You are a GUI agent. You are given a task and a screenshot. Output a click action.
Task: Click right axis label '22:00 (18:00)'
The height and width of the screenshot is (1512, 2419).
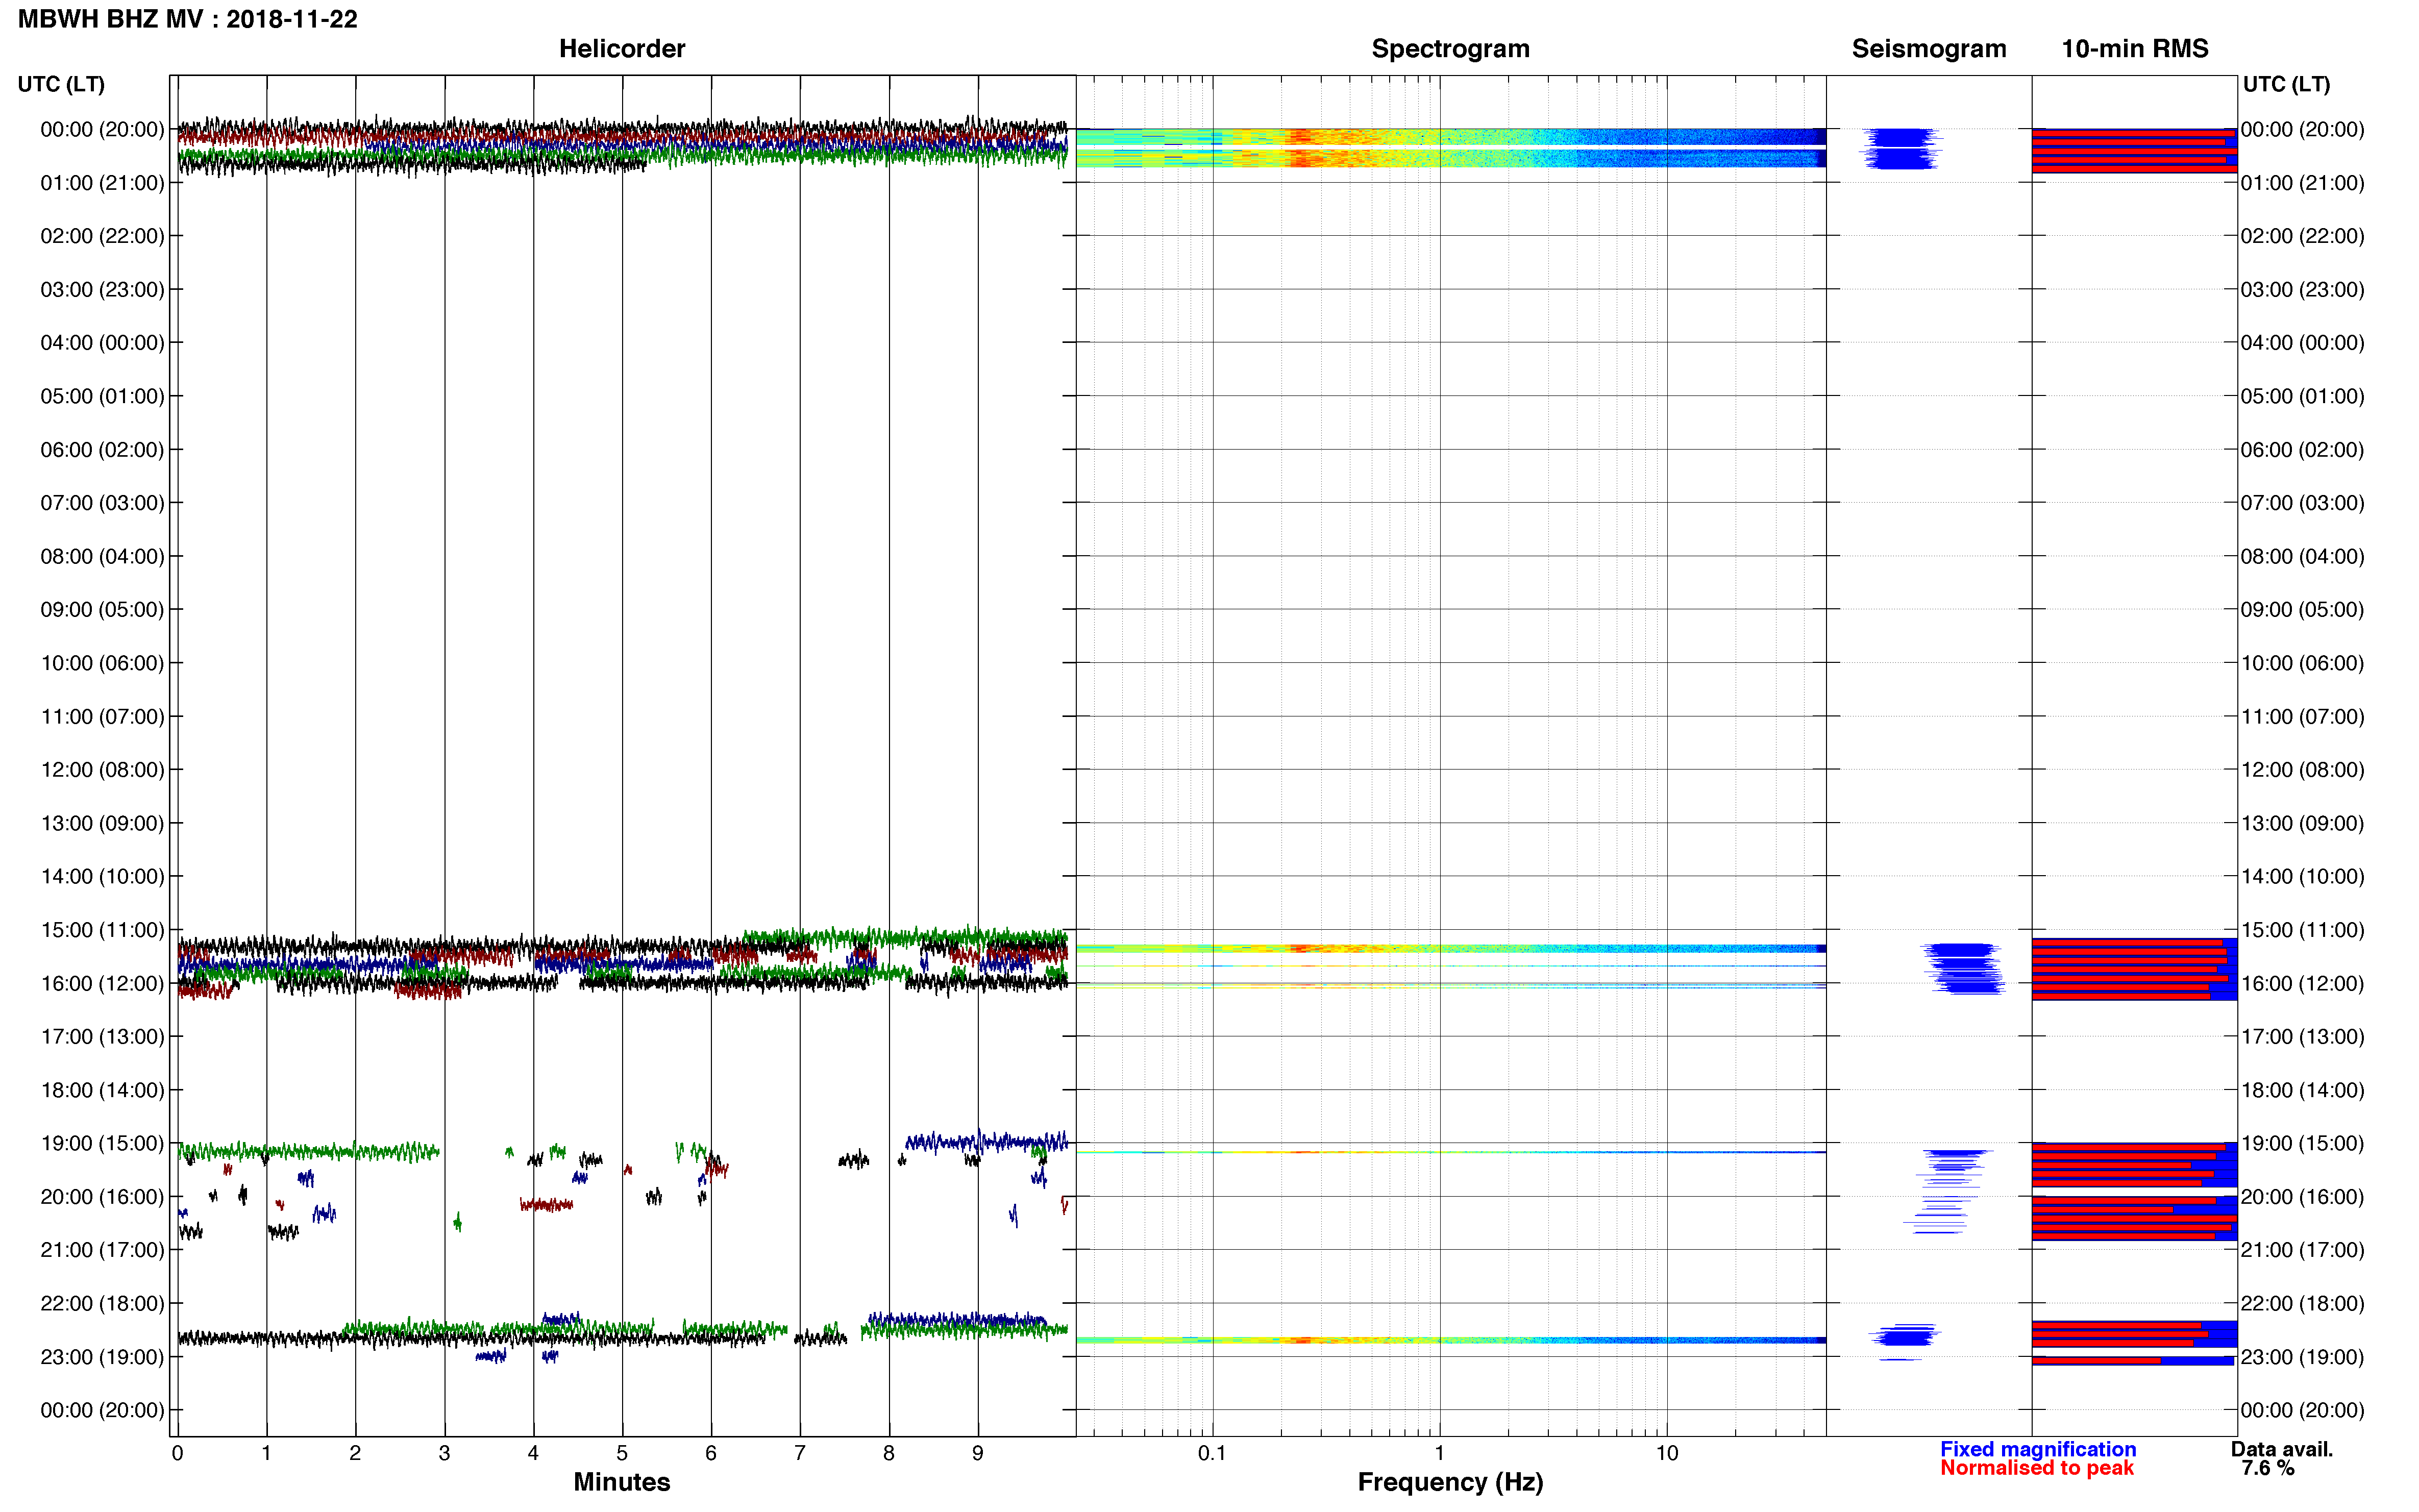pyautogui.click(x=2302, y=1303)
